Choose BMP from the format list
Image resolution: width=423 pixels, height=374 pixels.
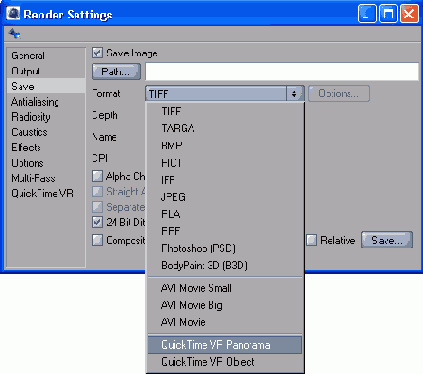225,146
